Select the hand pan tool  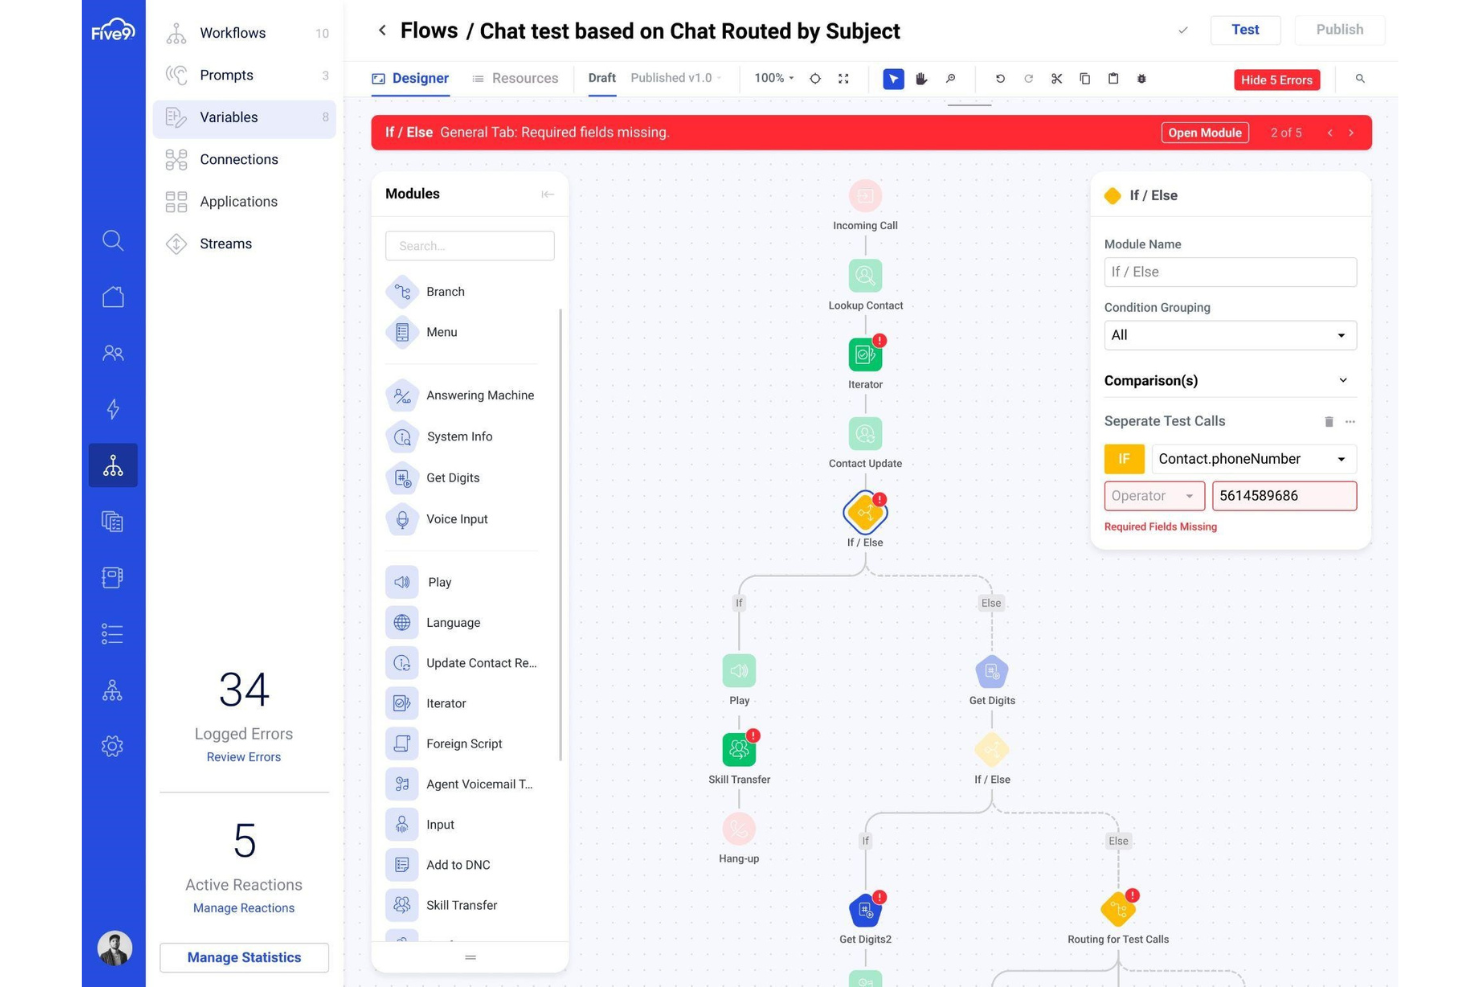[x=921, y=78]
